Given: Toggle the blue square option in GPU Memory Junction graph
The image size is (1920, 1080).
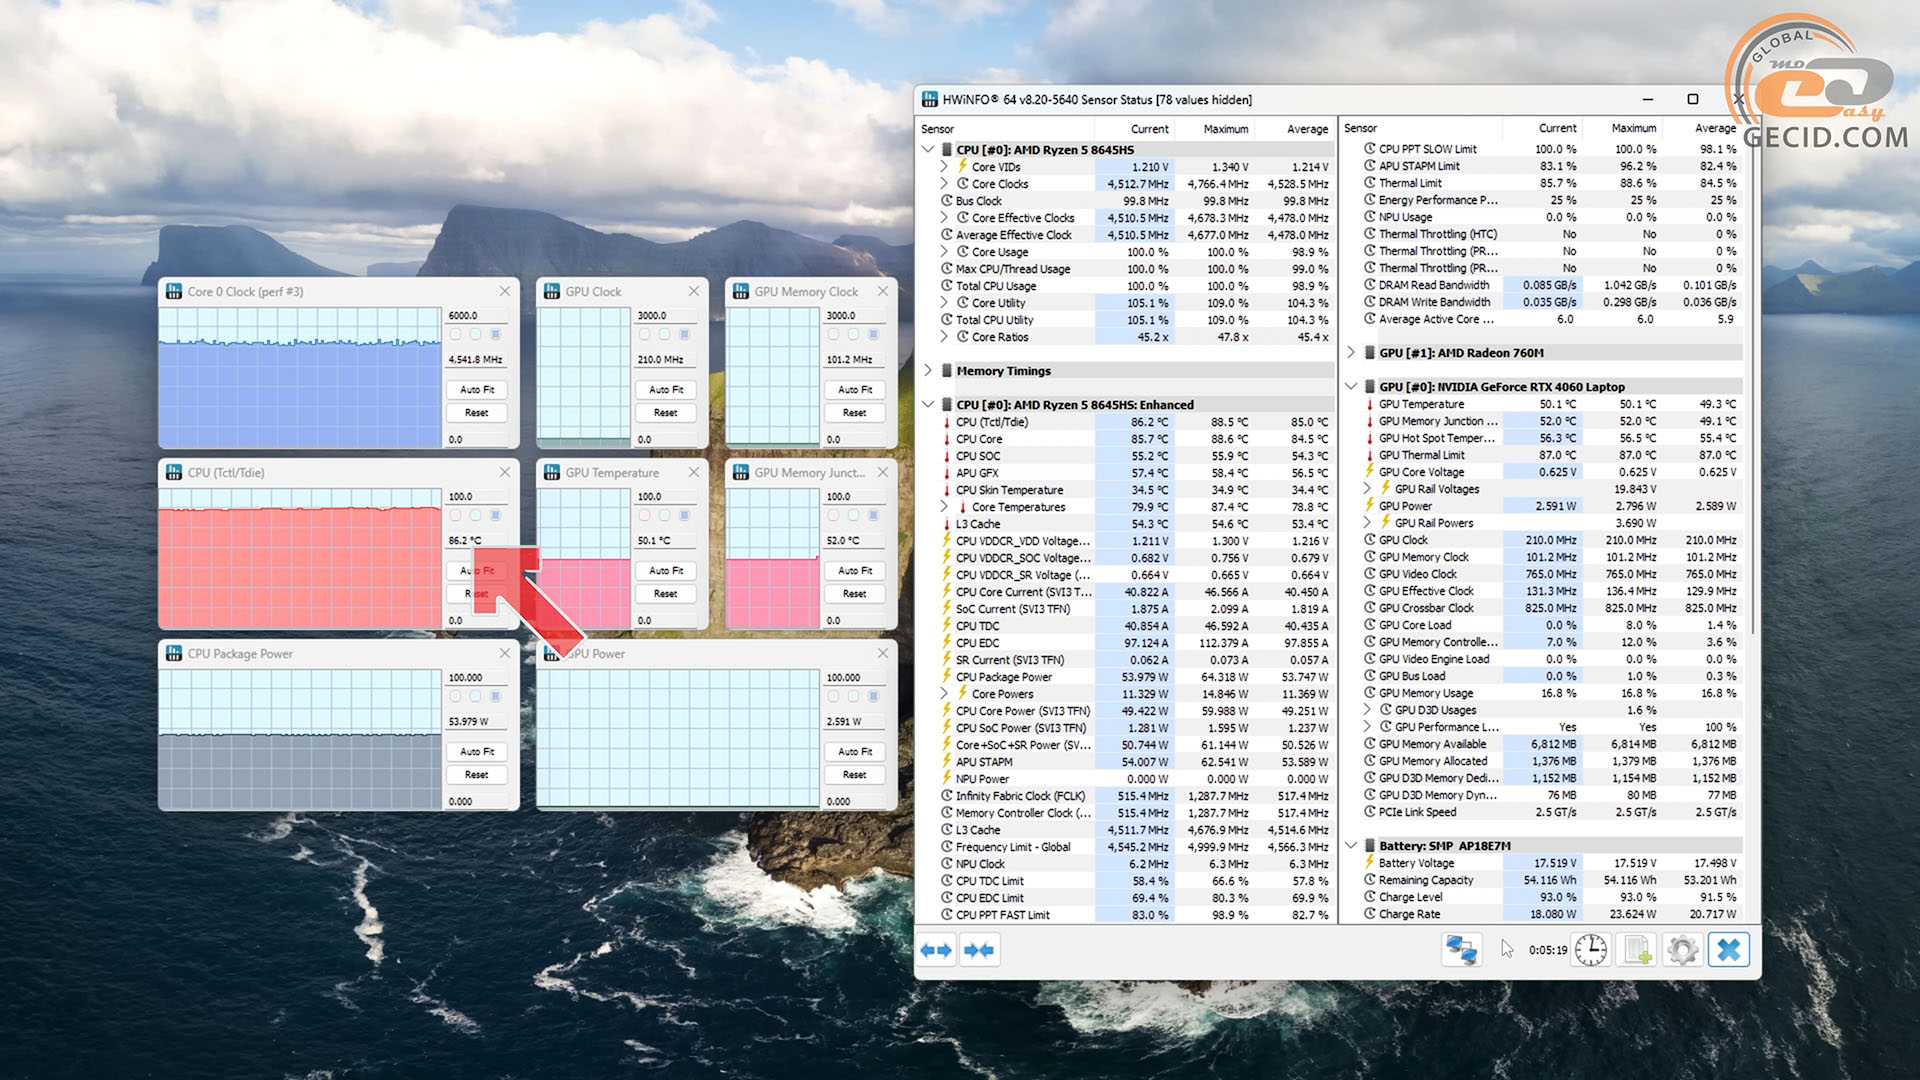Looking at the screenshot, I should click(x=873, y=515).
